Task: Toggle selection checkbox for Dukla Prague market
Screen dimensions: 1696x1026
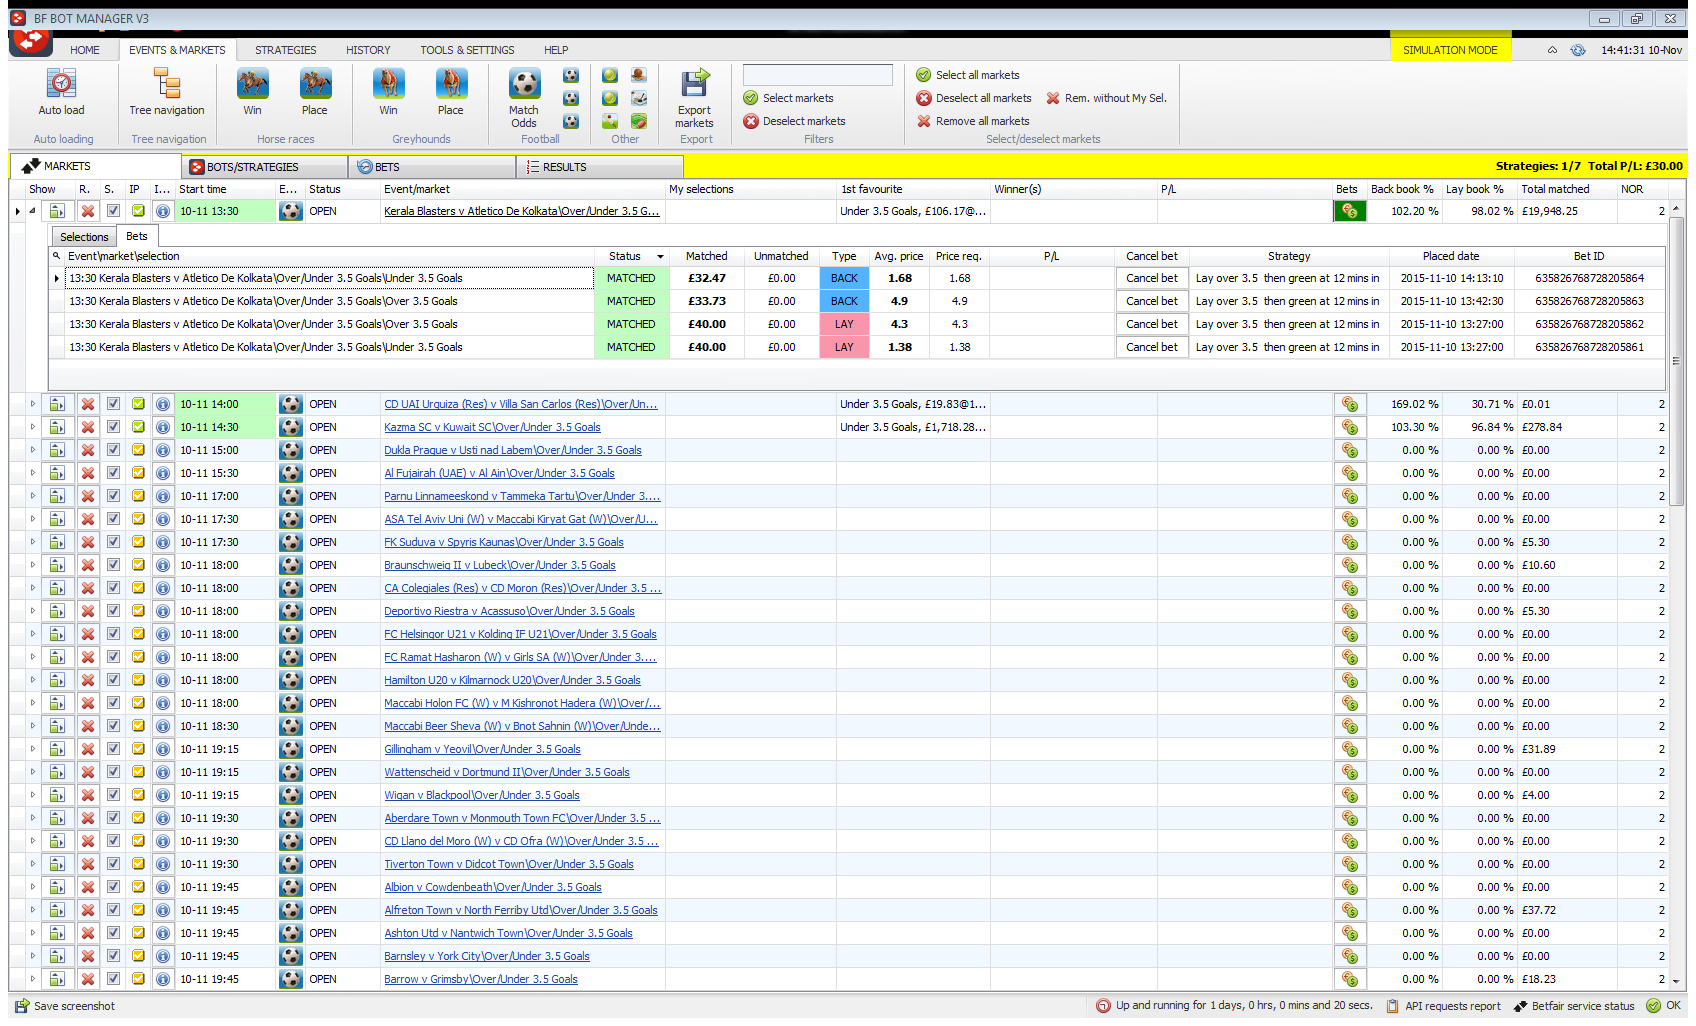Action: tap(113, 450)
